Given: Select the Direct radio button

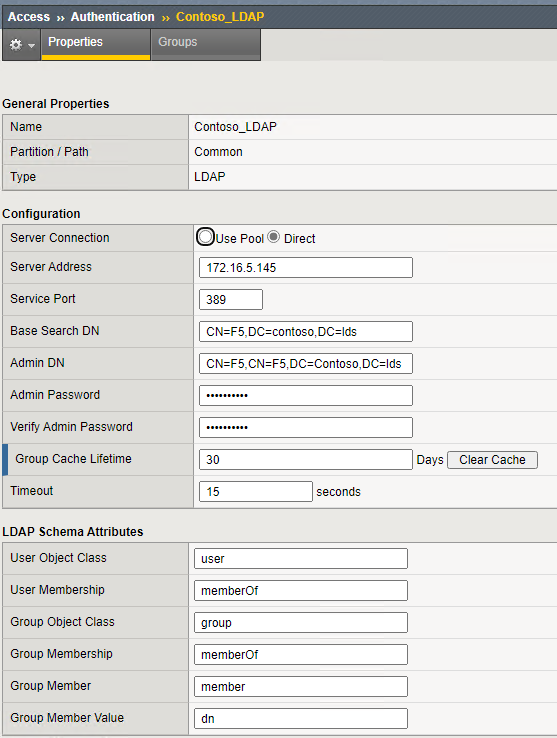Looking at the screenshot, I should [x=274, y=237].
